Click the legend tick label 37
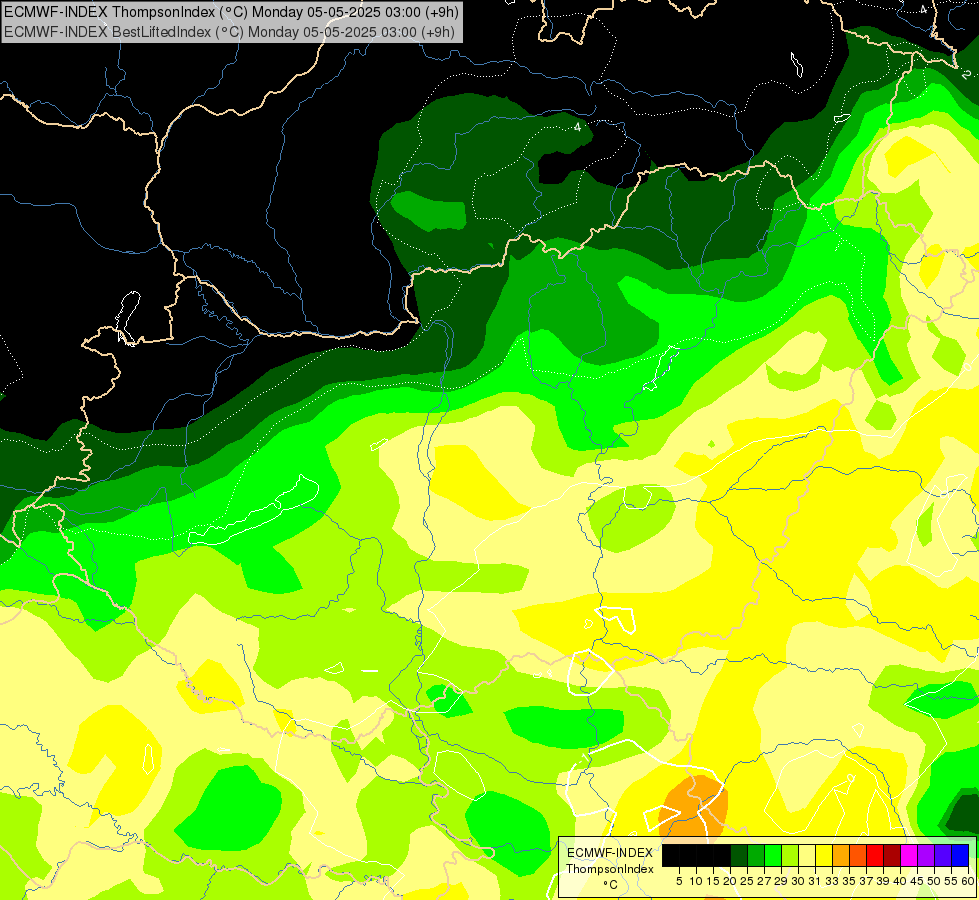The image size is (979, 900). (x=866, y=881)
